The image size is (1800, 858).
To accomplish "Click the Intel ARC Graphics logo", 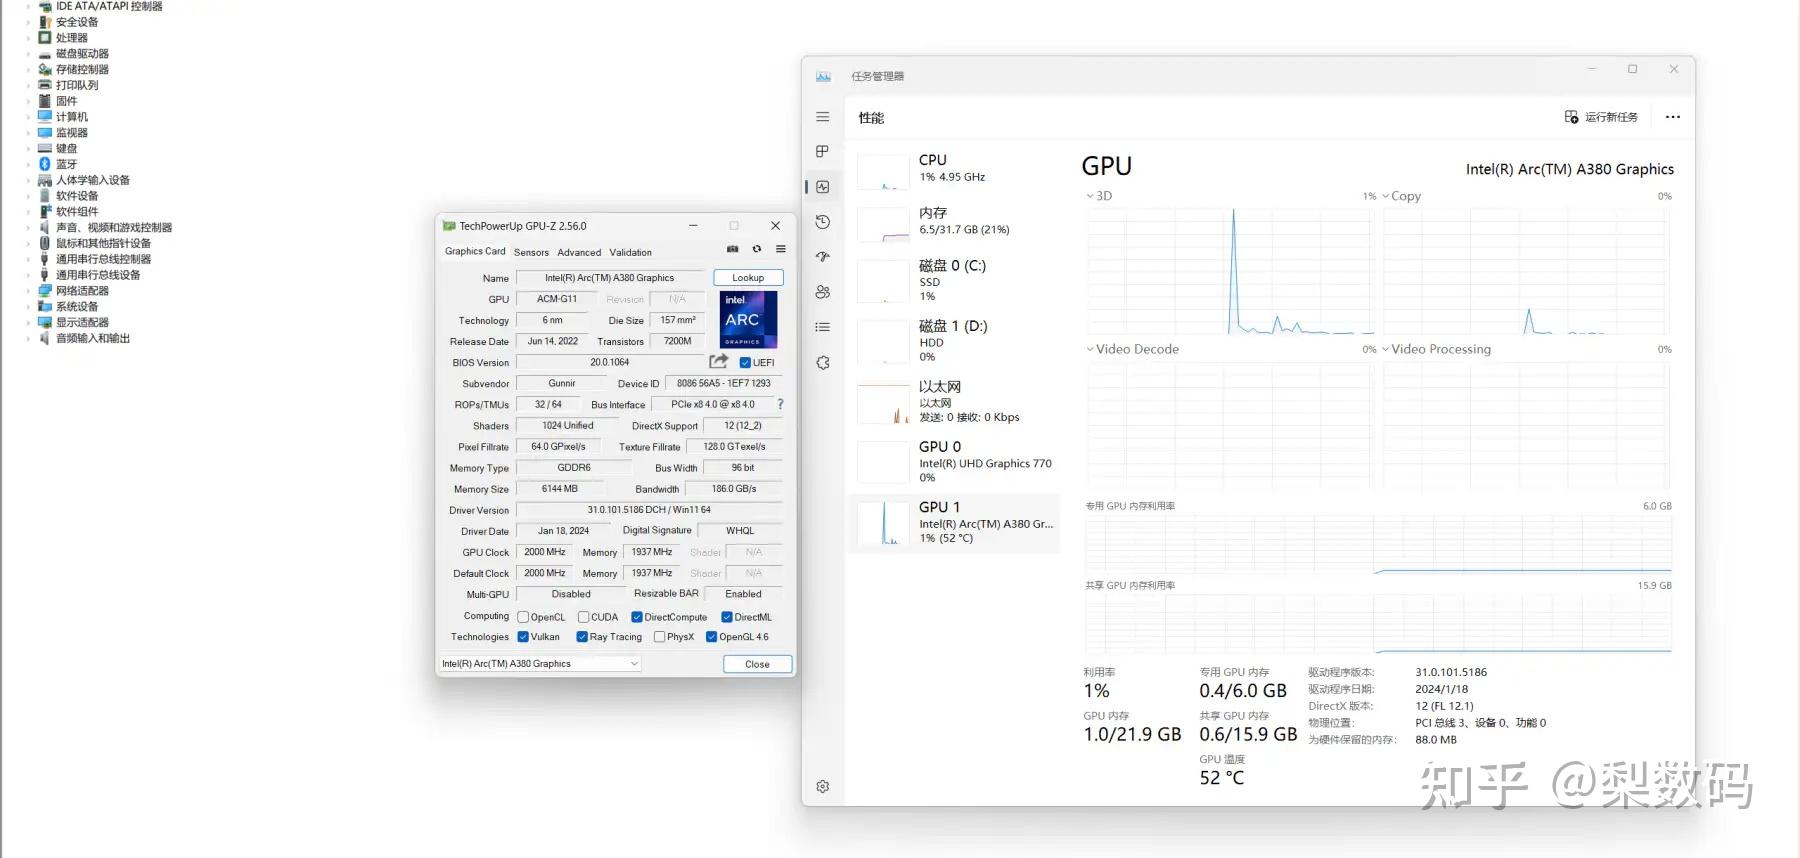I will (x=748, y=319).
